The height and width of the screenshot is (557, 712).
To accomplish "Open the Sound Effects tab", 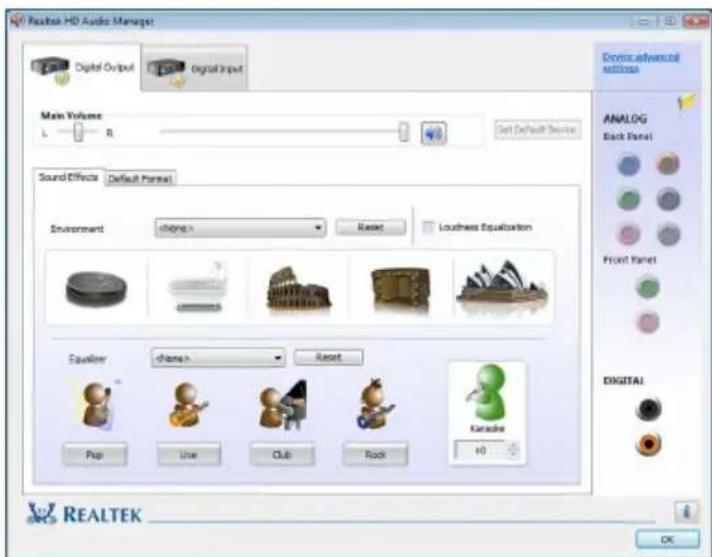I will (69, 177).
